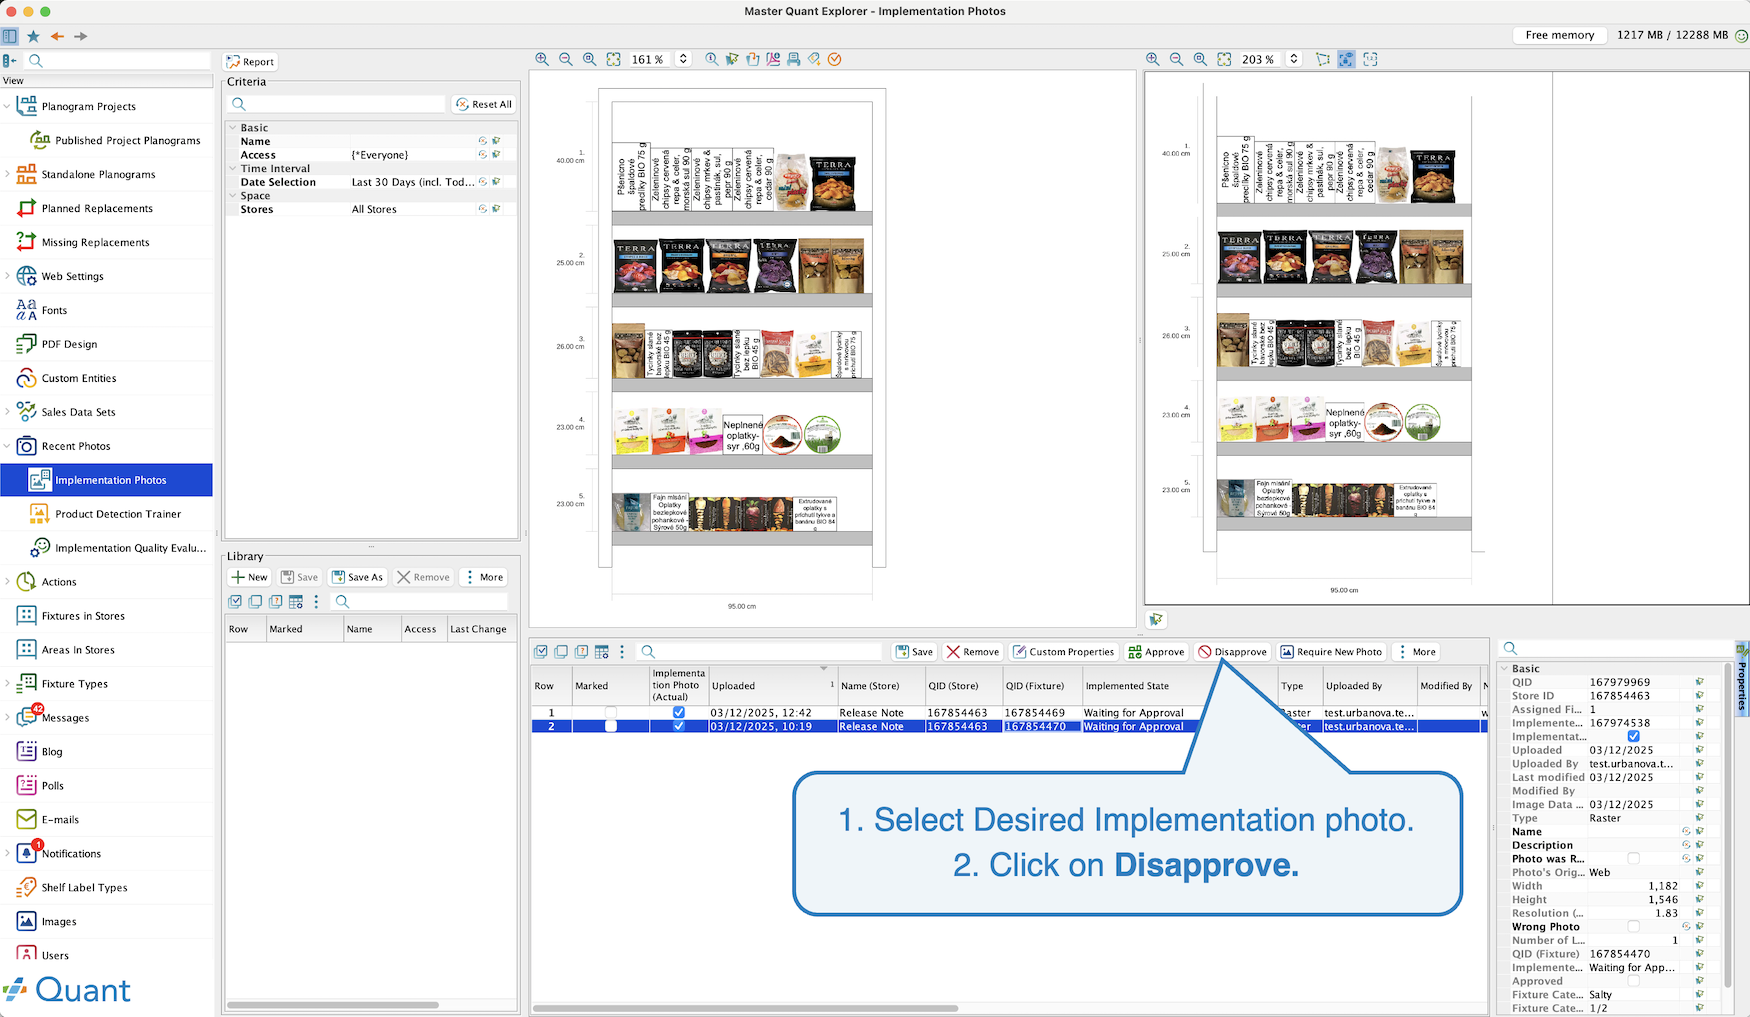Click the free memory smiley status icon
The image size is (1750, 1017).
(1741, 35)
